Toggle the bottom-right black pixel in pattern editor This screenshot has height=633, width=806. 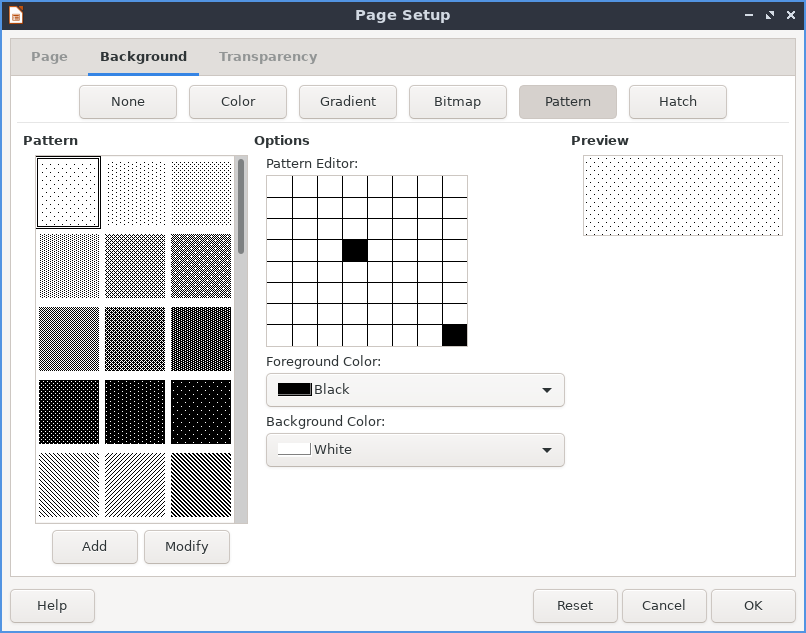[x=454, y=335]
